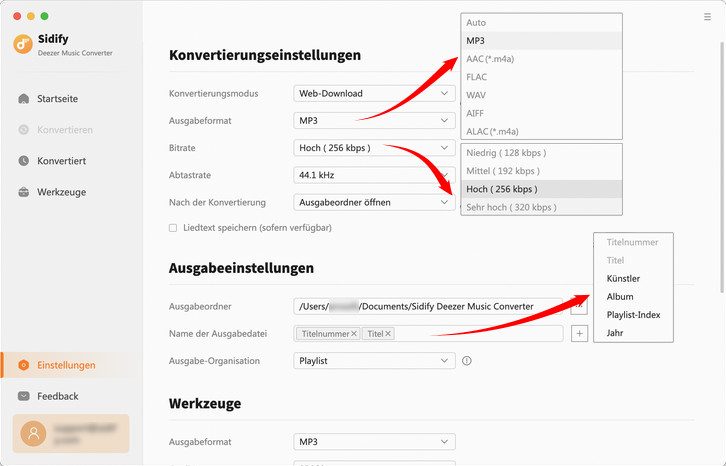Choose AAC (*.m4a) format option
The width and height of the screenshot is (726, 466).
tap(541, 59)
